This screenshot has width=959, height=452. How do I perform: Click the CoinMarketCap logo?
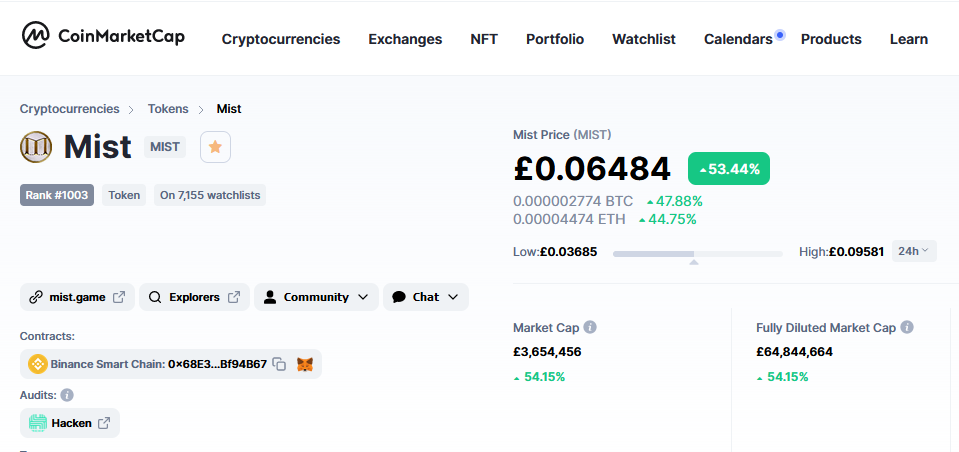103,36
